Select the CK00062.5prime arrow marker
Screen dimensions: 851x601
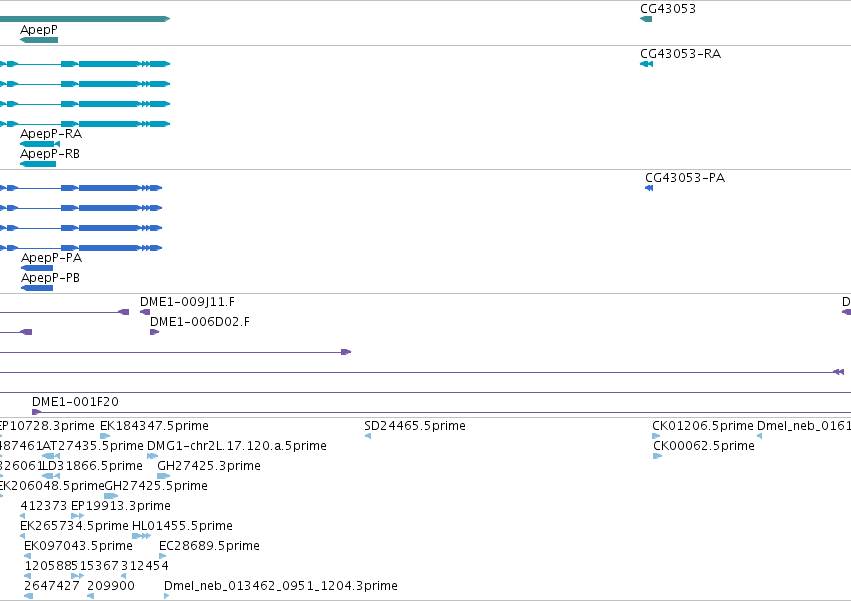pos(658,456)
